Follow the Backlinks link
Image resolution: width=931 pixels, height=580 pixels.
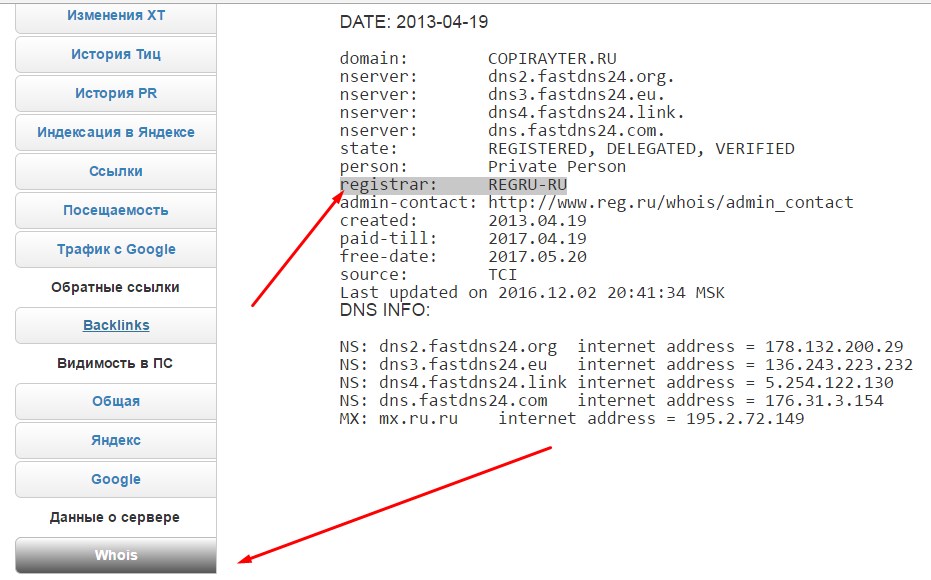tap(116, 325)
